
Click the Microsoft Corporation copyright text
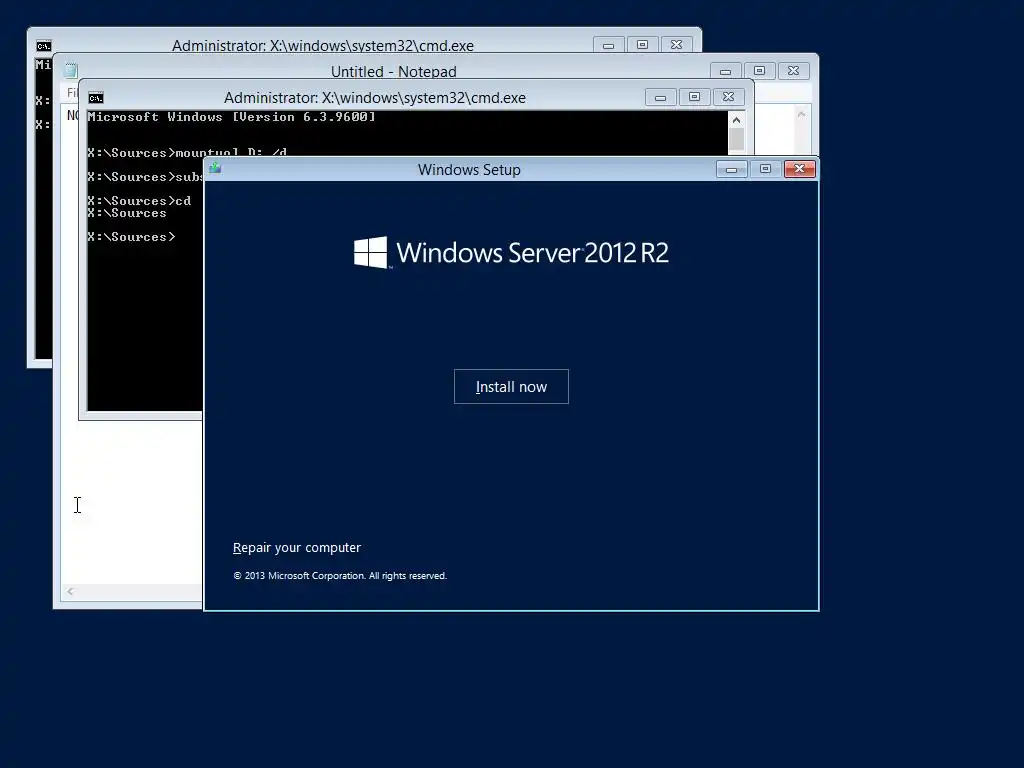click(340, 576)
